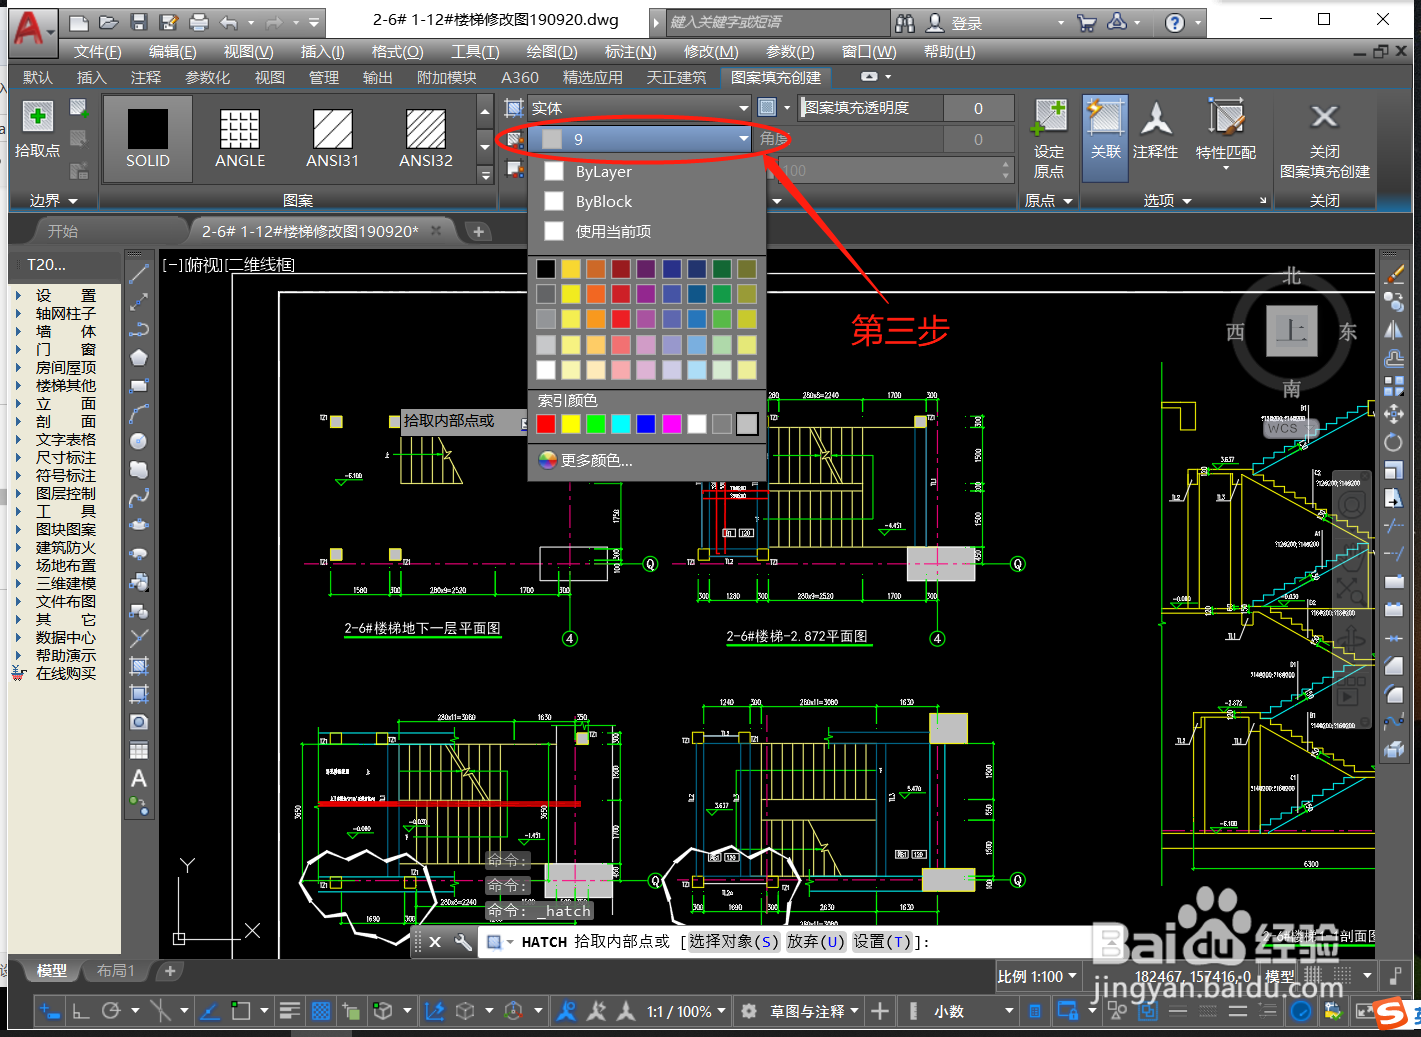Pick the cyan index color swatch
Screen dimensions: 1421x1037
(x=621, y=424)
